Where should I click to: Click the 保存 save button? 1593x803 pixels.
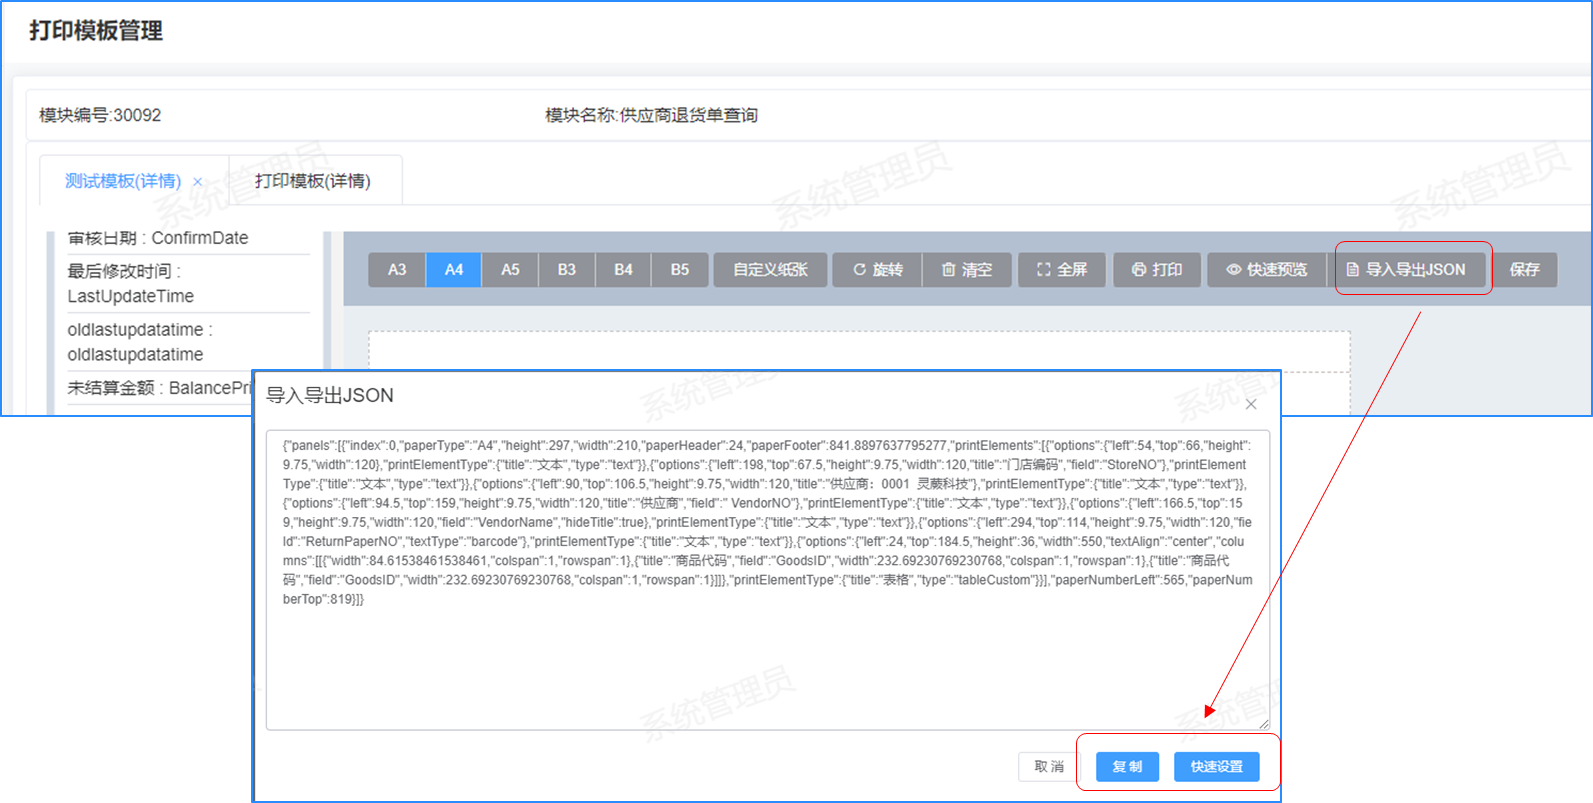click(x=1525, y=270)
